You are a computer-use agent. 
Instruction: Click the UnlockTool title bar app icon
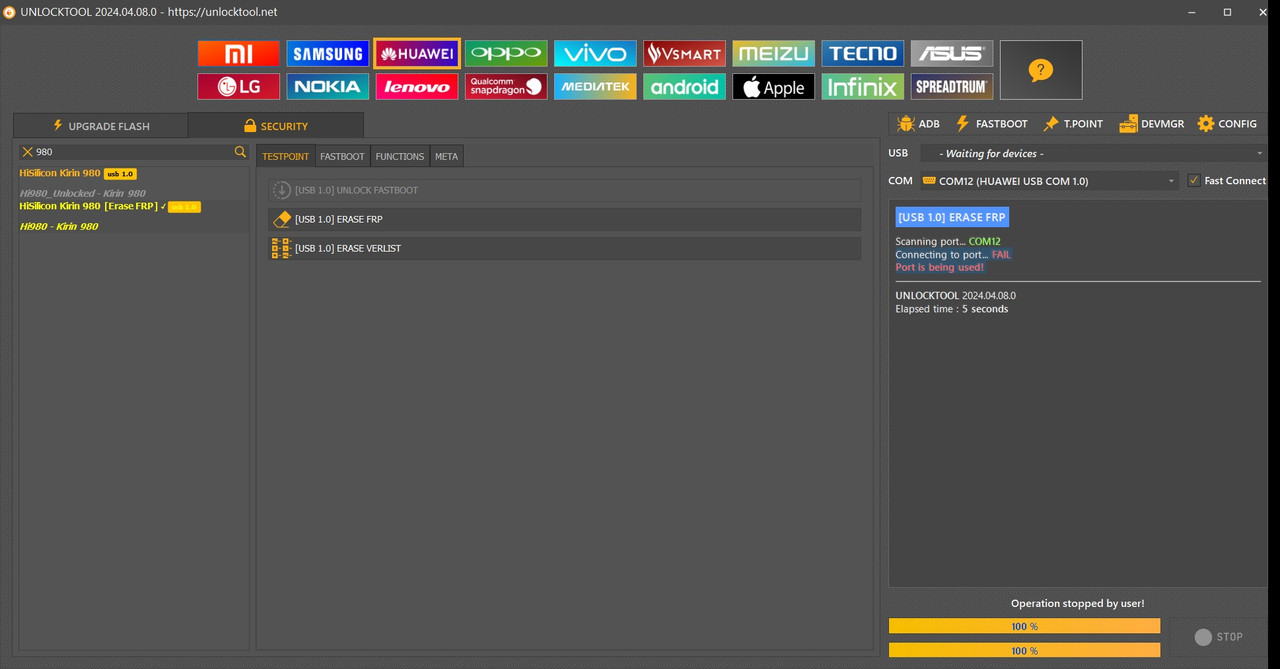[x=9, y=12]
